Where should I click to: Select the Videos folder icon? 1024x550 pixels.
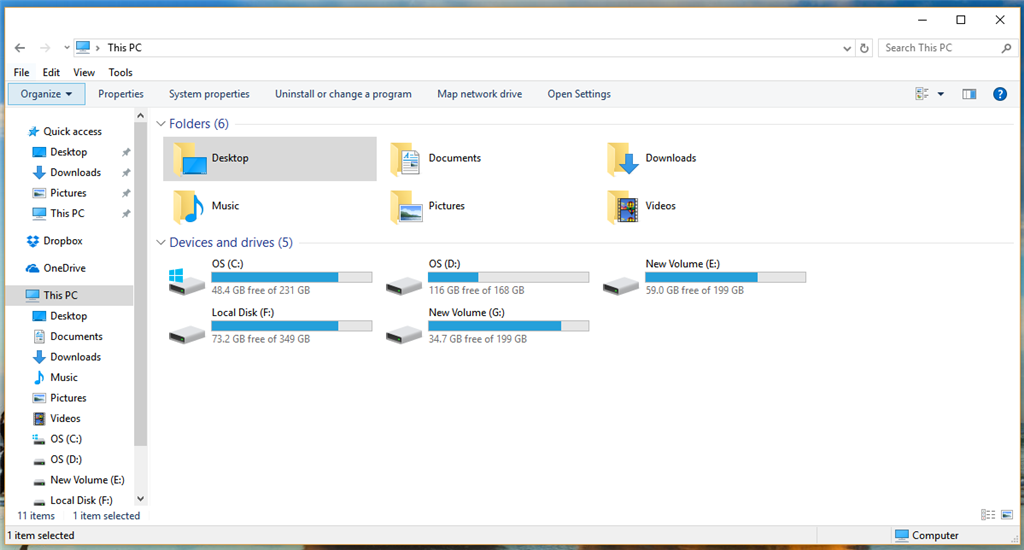pyautogui.click(x=622, y=206)
